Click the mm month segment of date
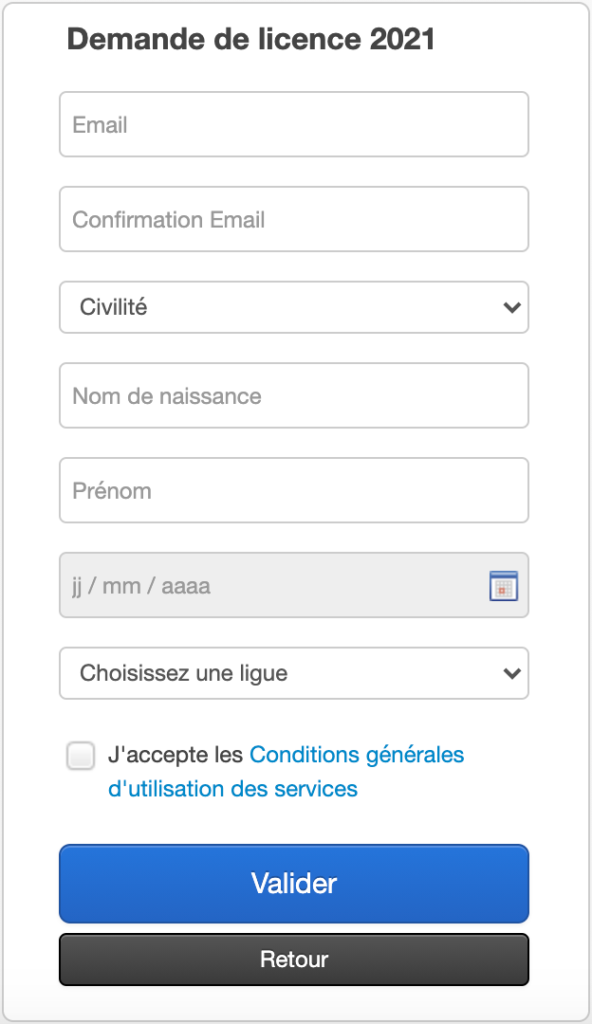Image resolution: width=592 pixels, height=1024 pixels. click(122, 586)
